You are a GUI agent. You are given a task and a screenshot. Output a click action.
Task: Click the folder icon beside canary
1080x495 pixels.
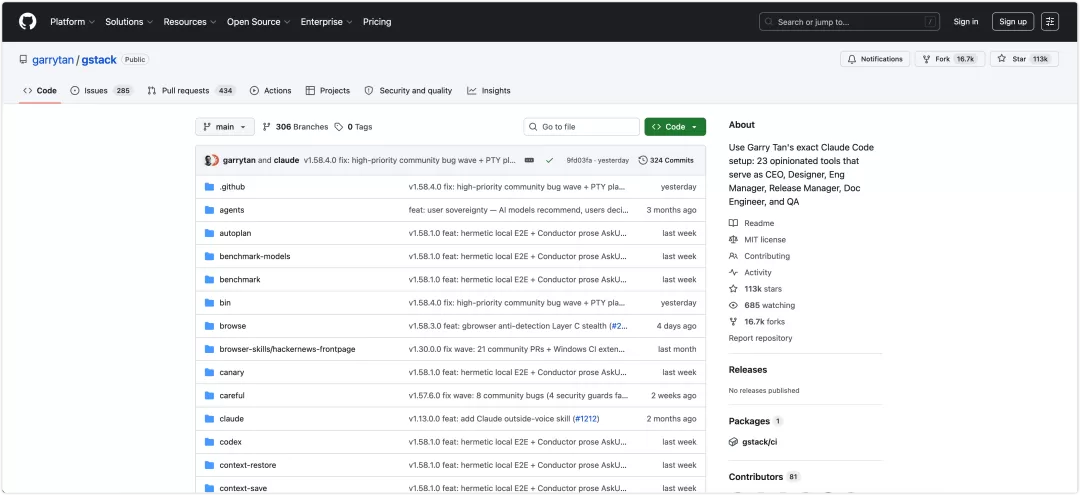(209, 372)
